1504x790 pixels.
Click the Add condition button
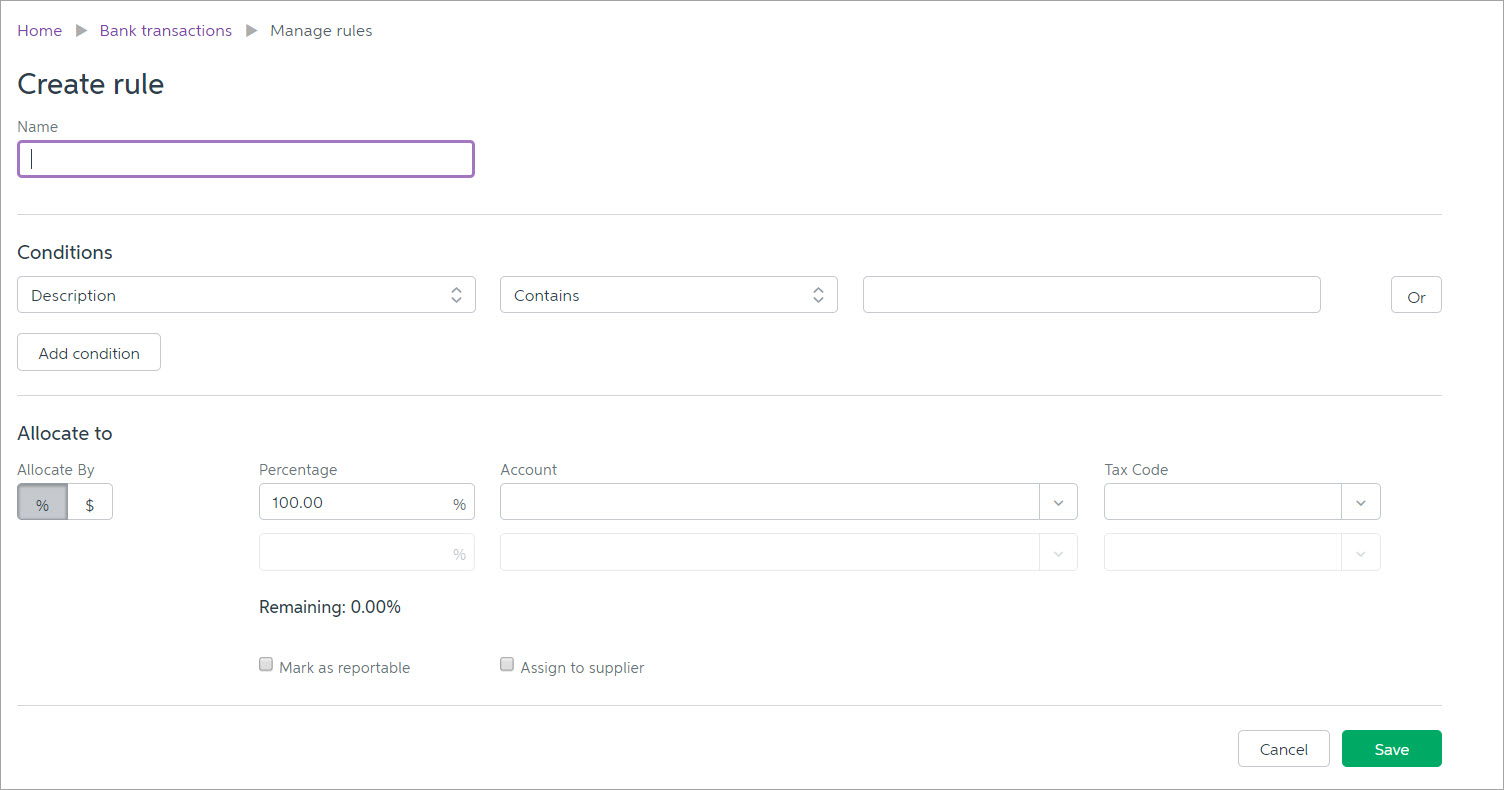(x=89, y=352)
